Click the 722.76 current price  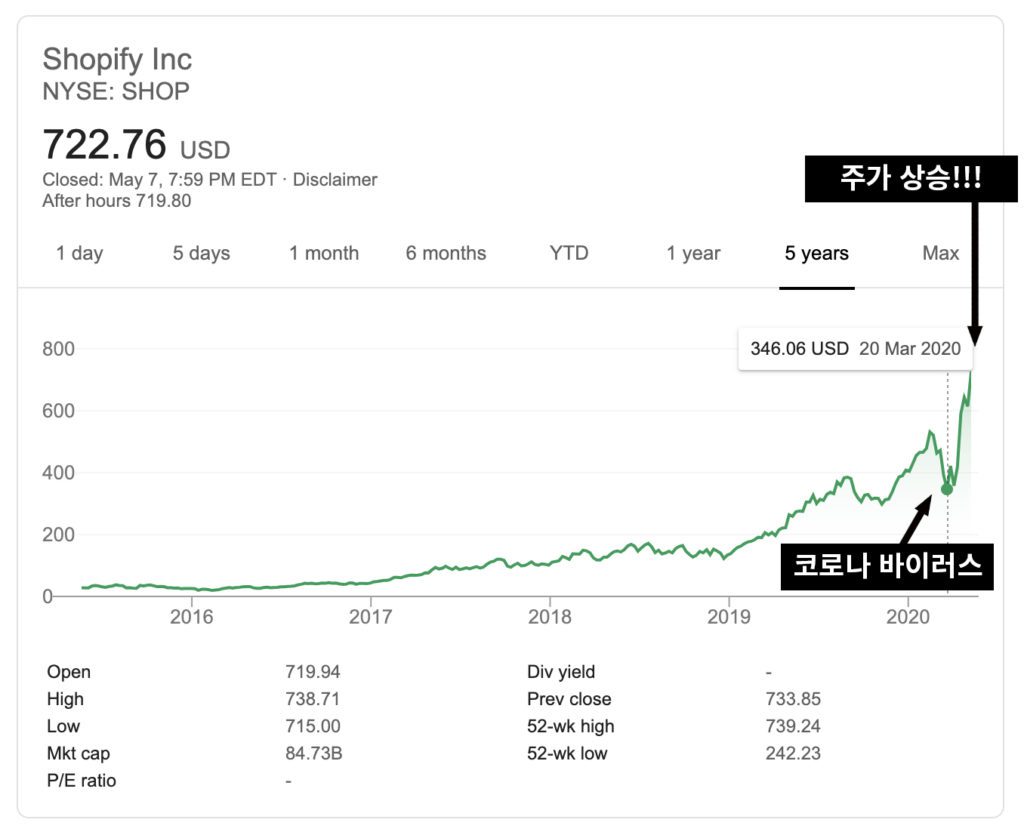tap(104, 145)
